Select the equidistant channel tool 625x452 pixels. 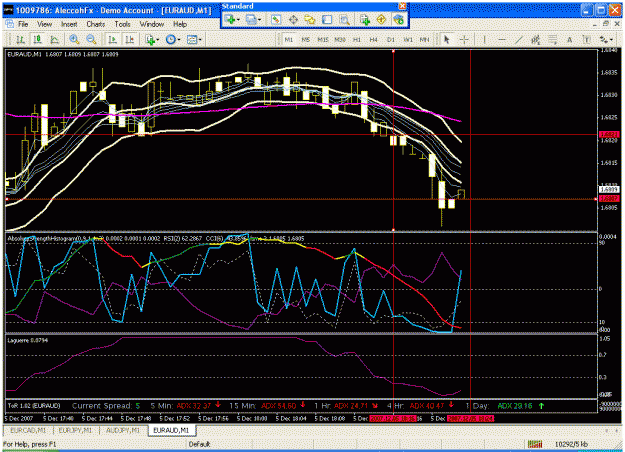point(536,39)
